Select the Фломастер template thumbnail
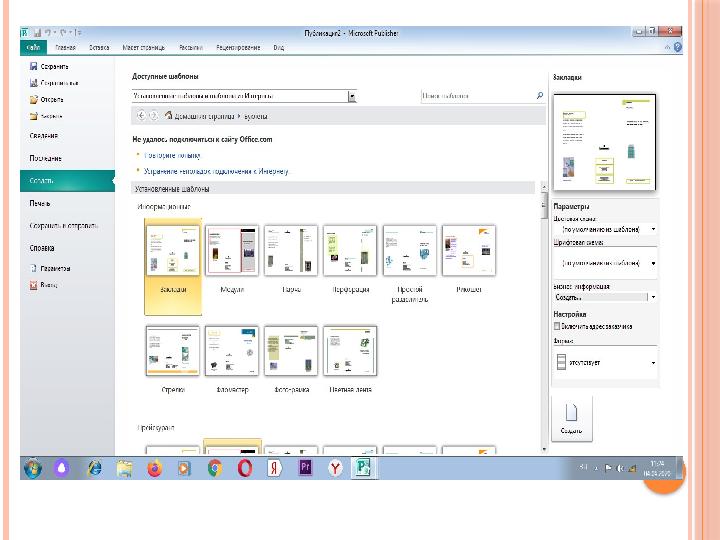720x540 pixels. tap(232, 351)
